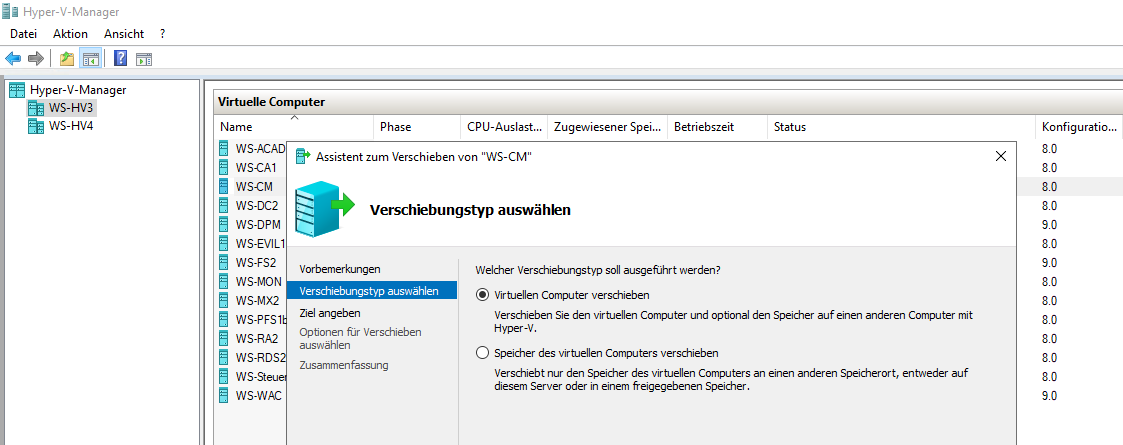The height and width of the screenshot is (445, 1123).
Task: Select 'Speicher des virtuellen Computers verschieben' option
Action: (483, 353)
